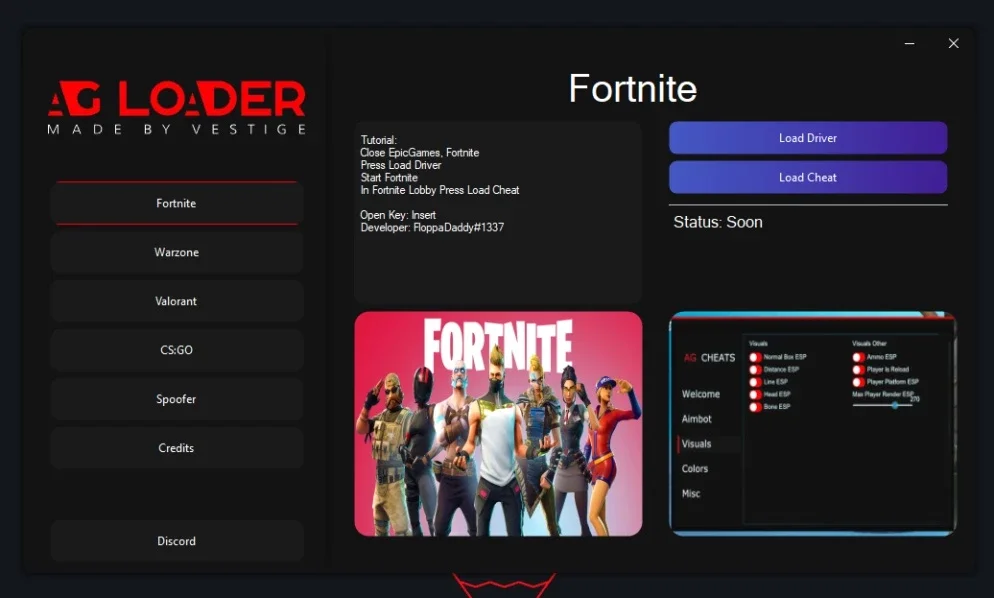Toggle Ammo ESP in cheat preview
Screen dimensions: 994x598
(858, 357)
